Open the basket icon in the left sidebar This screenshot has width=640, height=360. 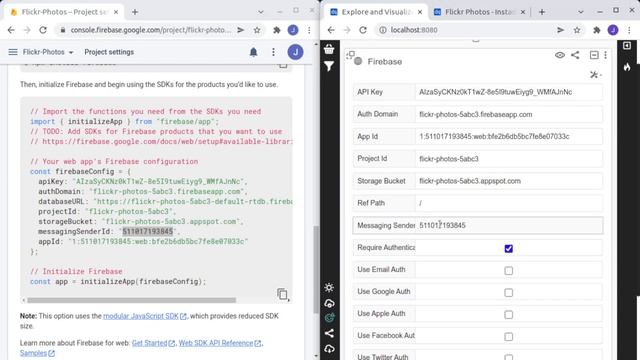pos(329,49)
